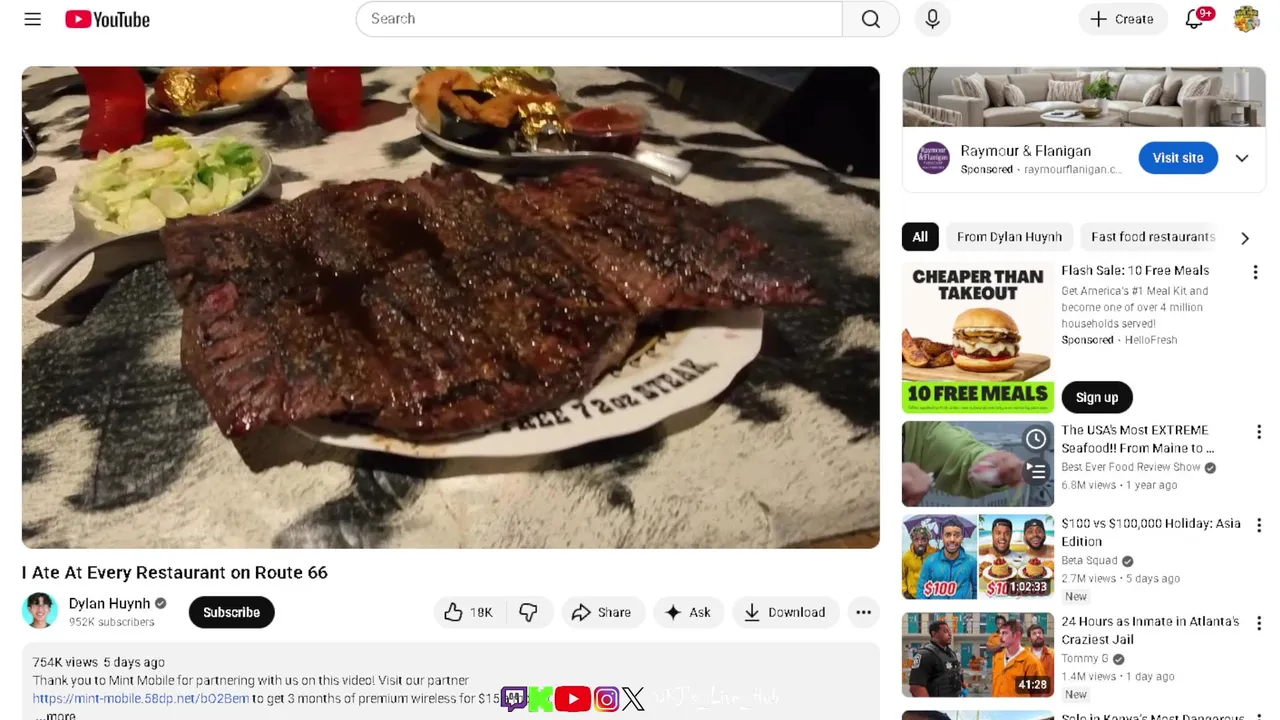Open the $100 vs $100,000 Holiday thumbnail

978,557
